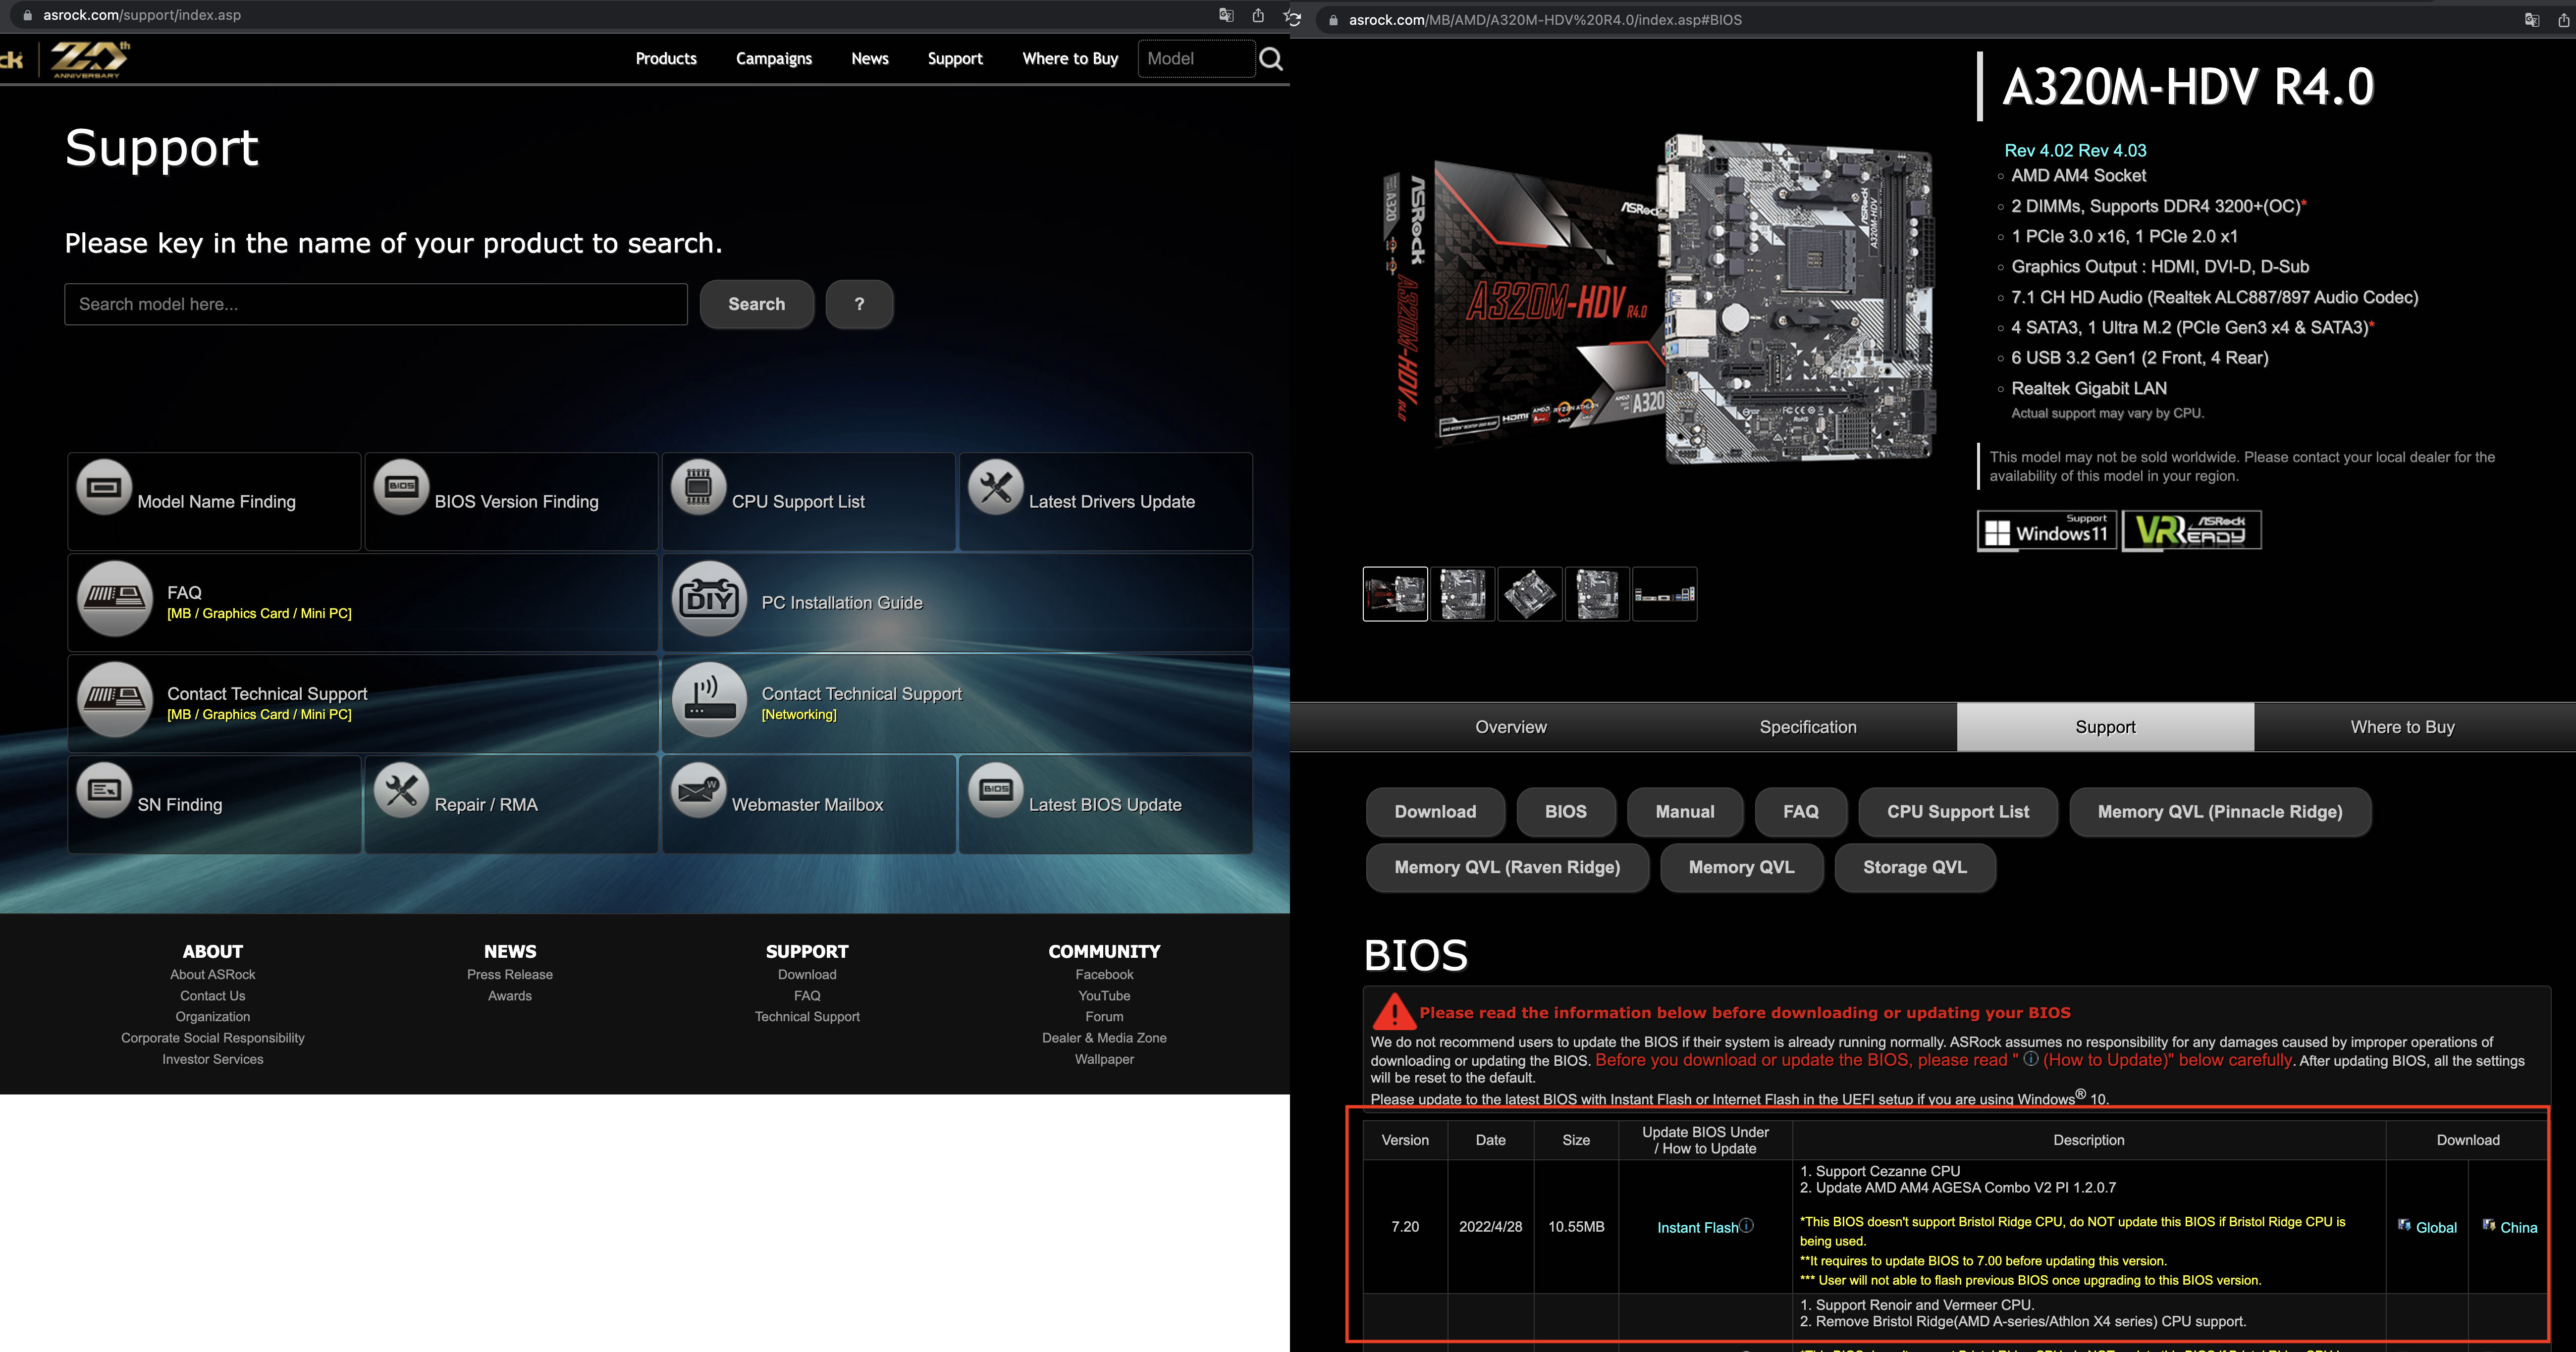Open CPU Support List chip icon
The image size is (2576, 1352).
click(698, 488)
